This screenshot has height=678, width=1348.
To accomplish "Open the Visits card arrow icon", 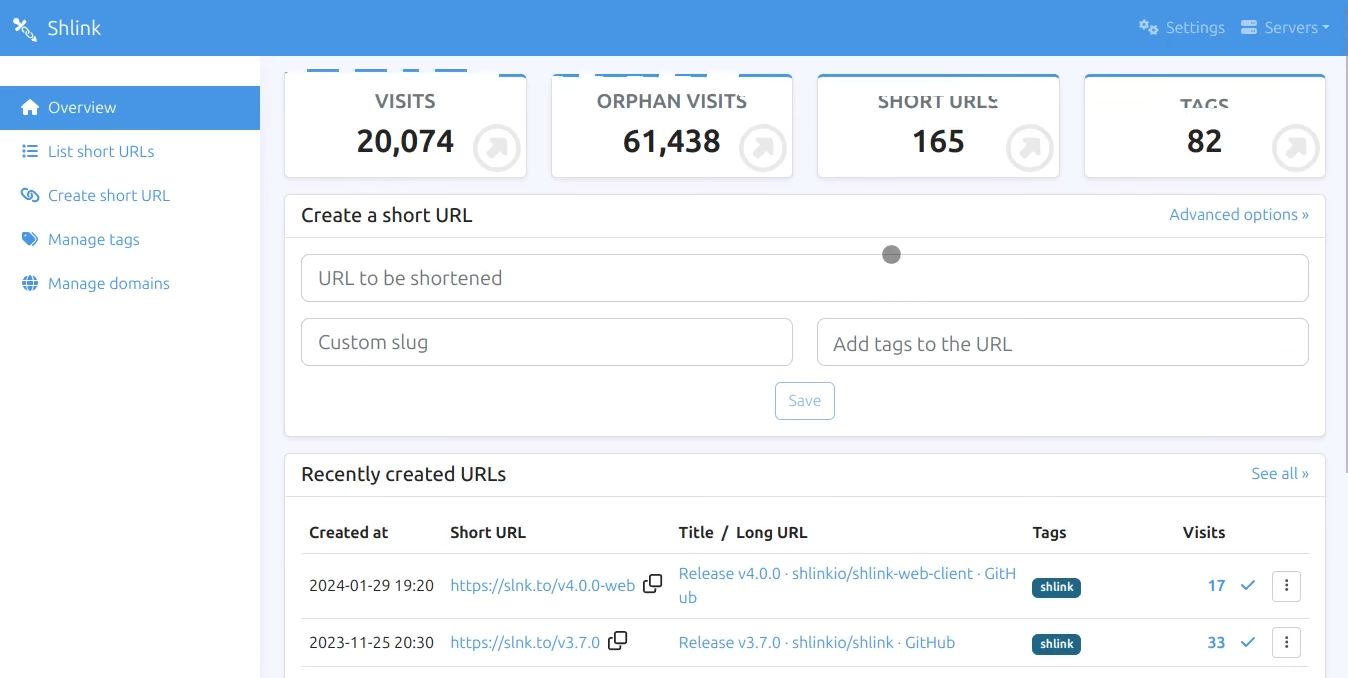I will coord(497,149).
